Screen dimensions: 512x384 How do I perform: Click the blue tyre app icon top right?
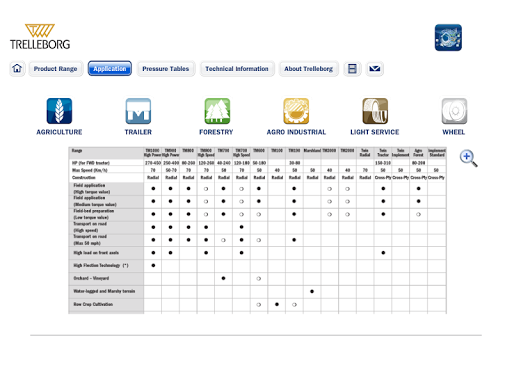[448, 37]
